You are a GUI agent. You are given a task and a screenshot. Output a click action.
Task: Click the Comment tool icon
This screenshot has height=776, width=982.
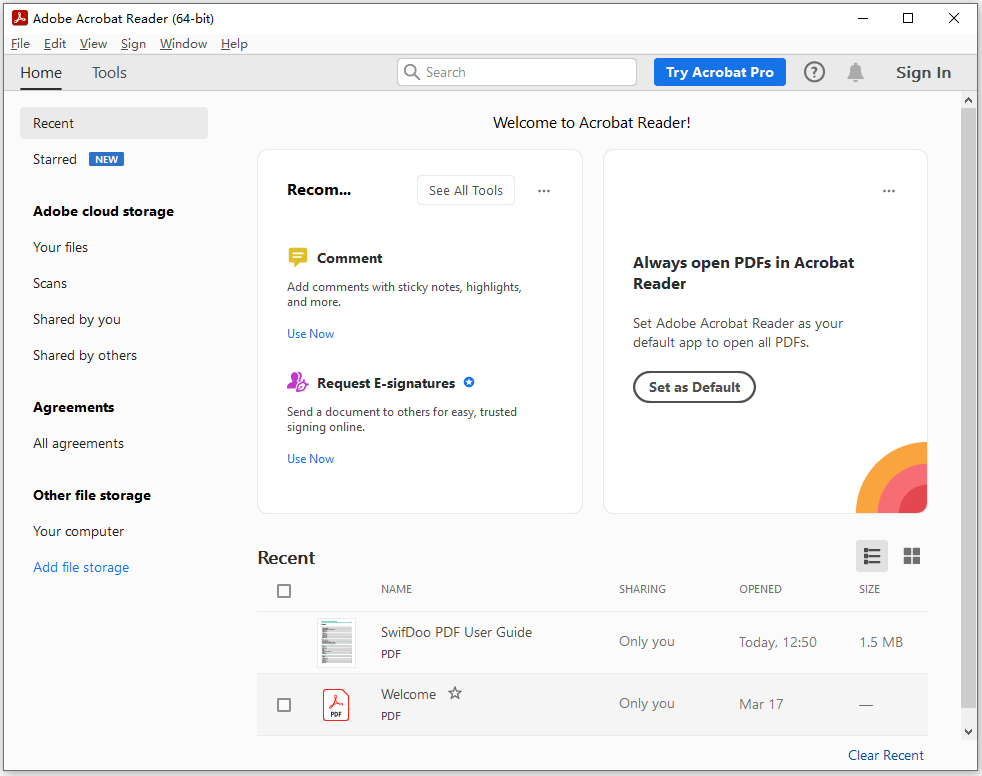[x=297, y=257]
